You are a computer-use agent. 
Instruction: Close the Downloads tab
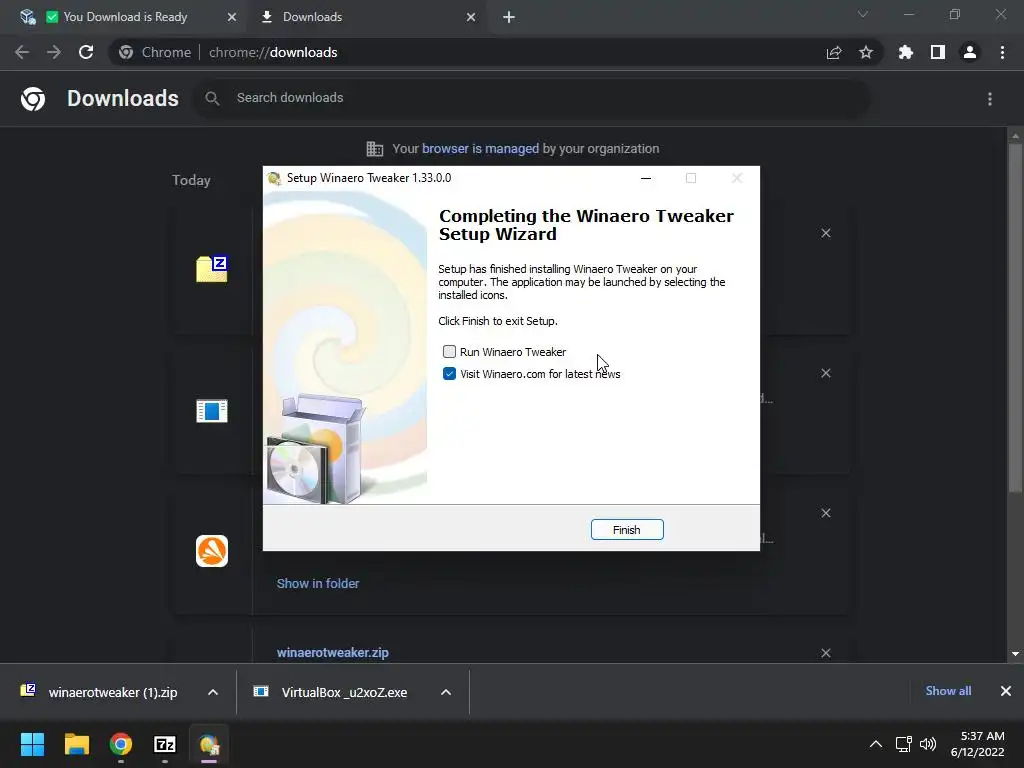pyautogui.click(x=471, y=17)
